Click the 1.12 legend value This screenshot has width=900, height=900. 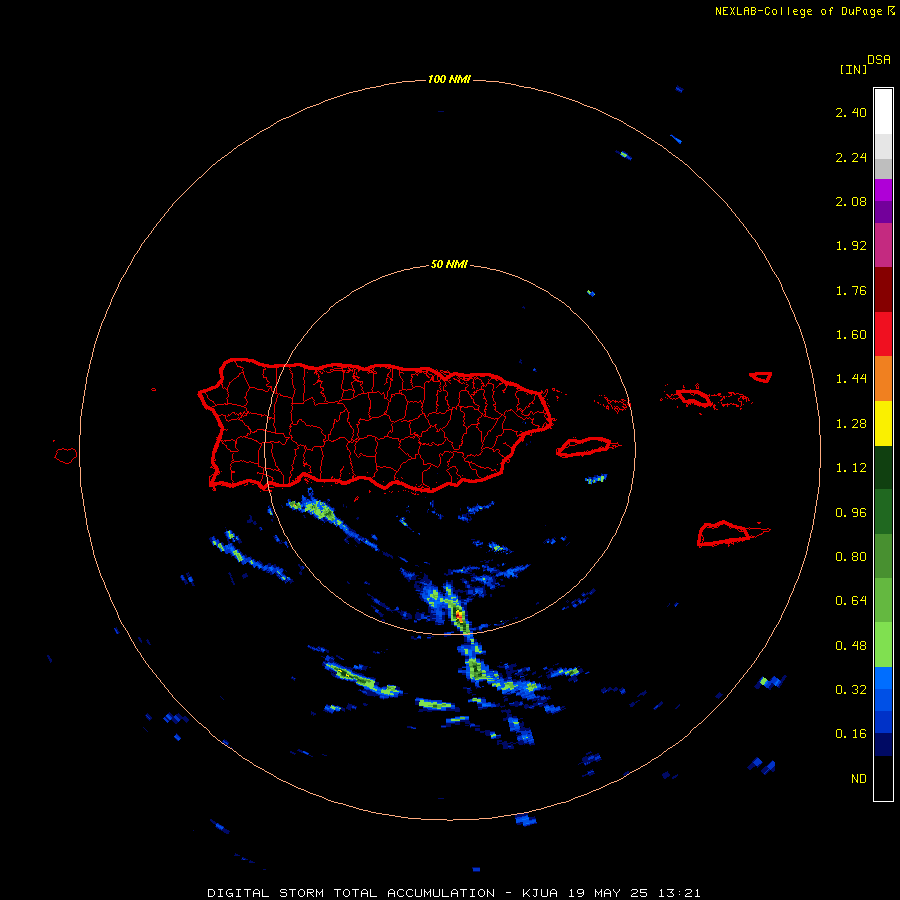pyautogui.click(x=851, y=468)
